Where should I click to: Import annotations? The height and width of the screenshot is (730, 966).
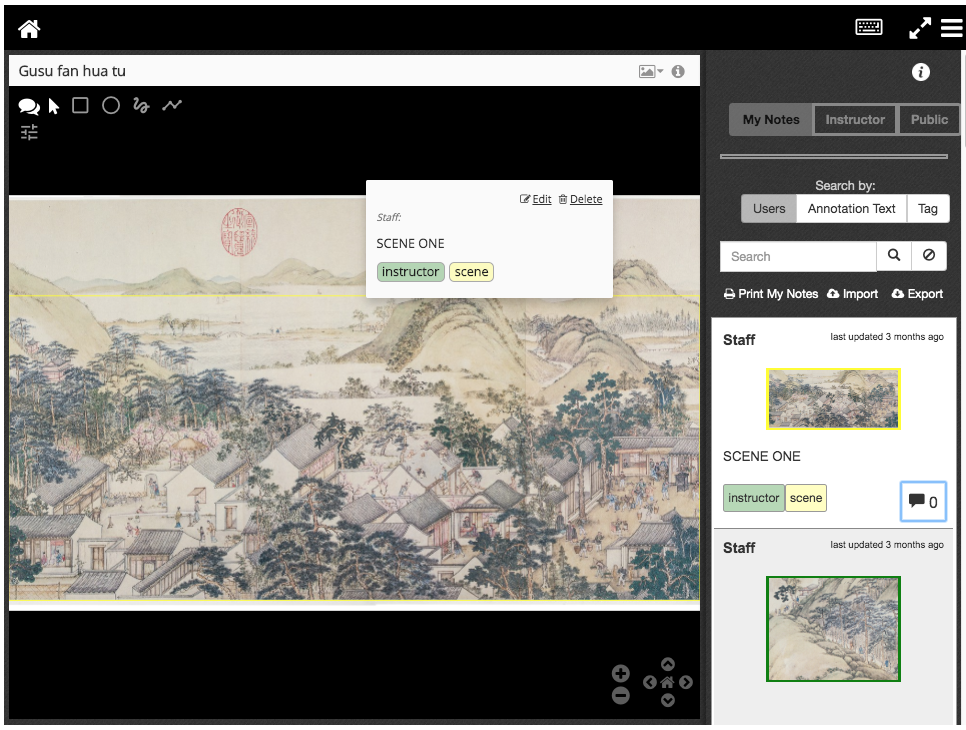853,294
